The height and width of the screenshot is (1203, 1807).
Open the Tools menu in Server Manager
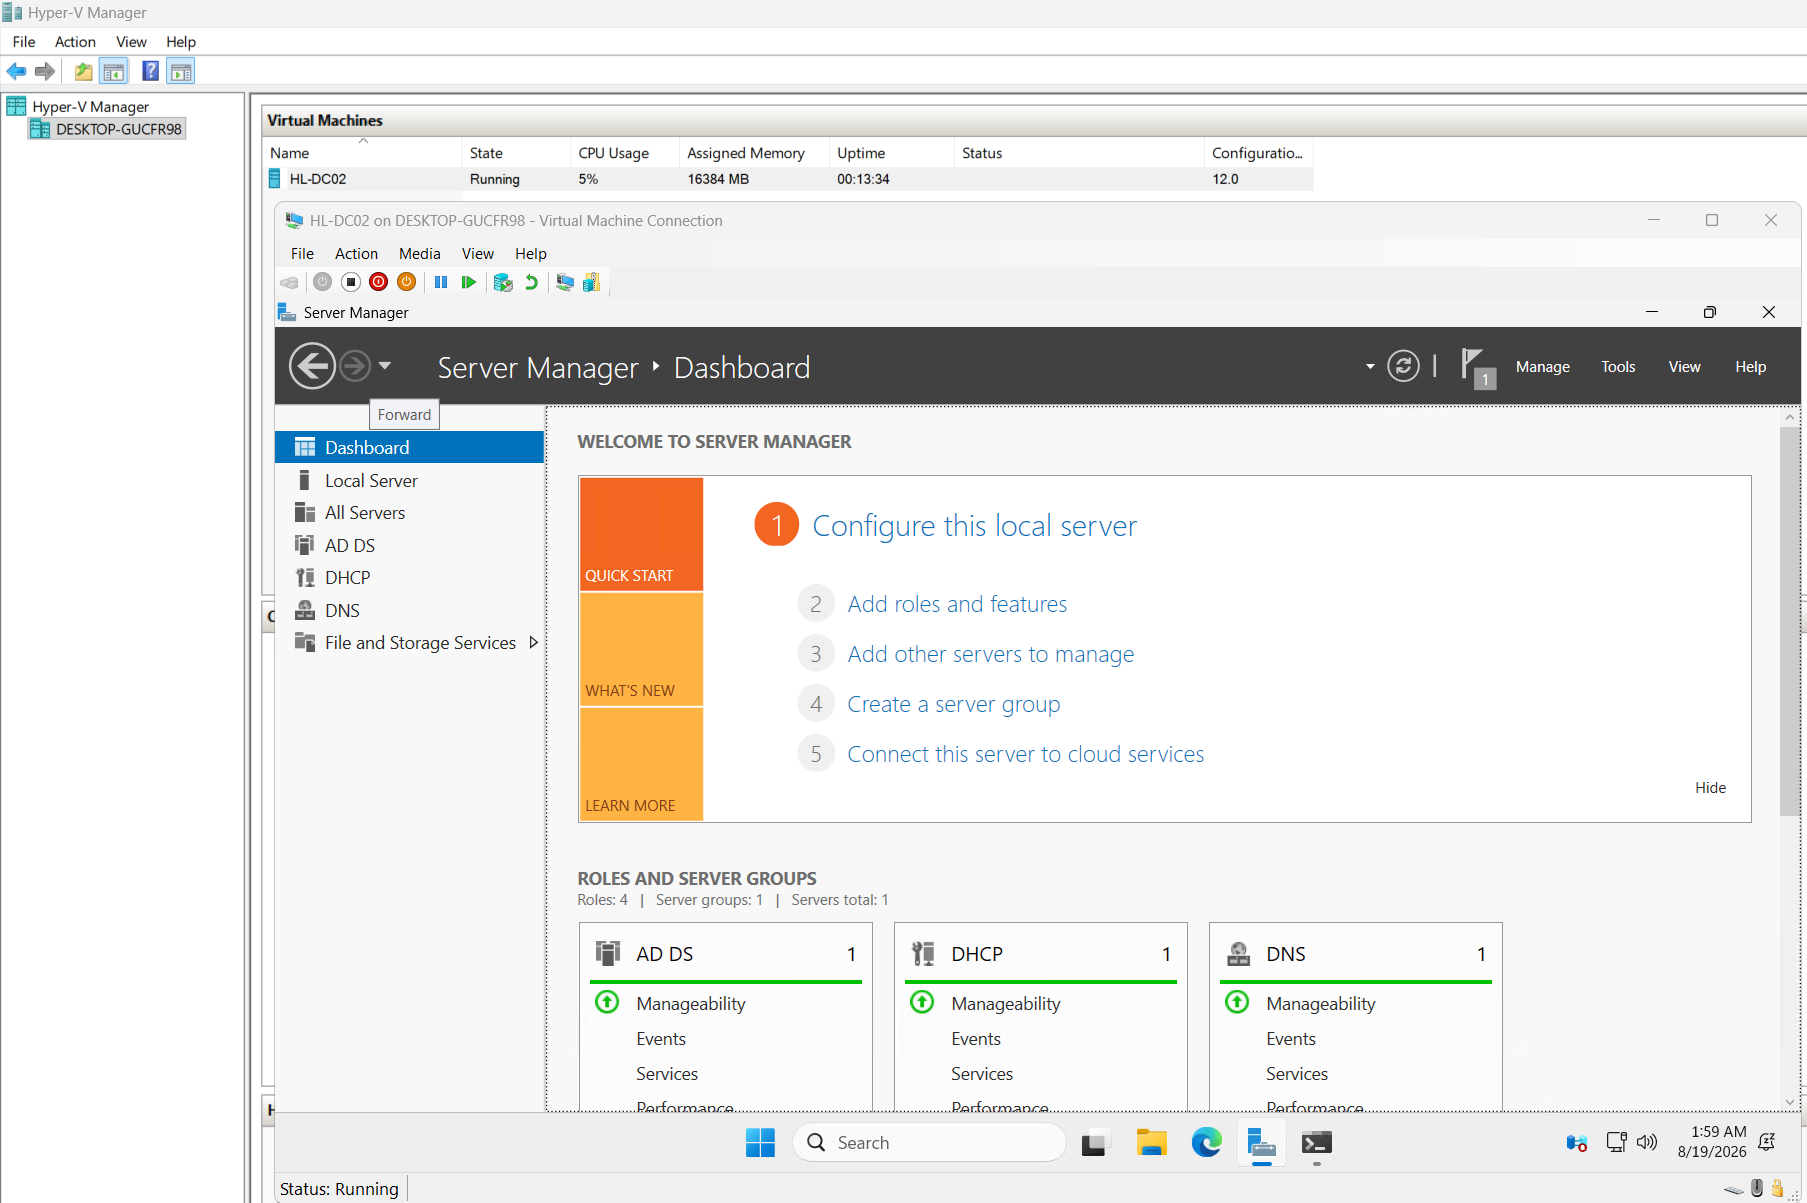pyautogui.click(x=1618, y=367)
